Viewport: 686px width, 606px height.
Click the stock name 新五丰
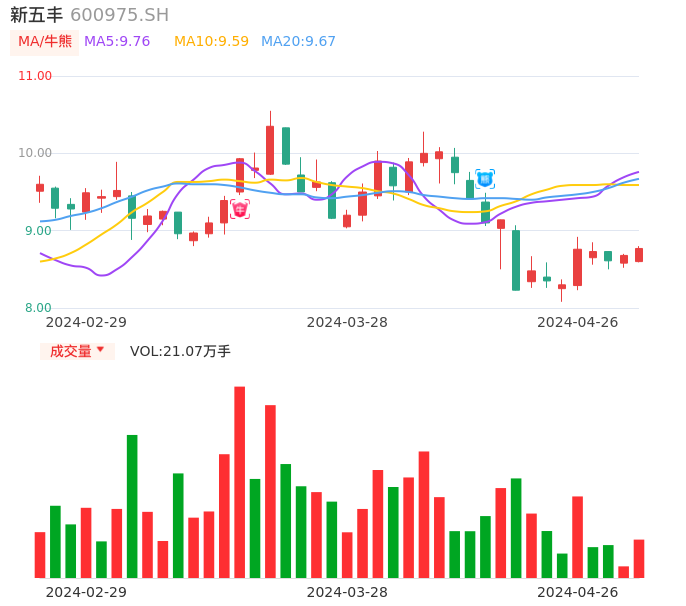click(x=36, y=15)
